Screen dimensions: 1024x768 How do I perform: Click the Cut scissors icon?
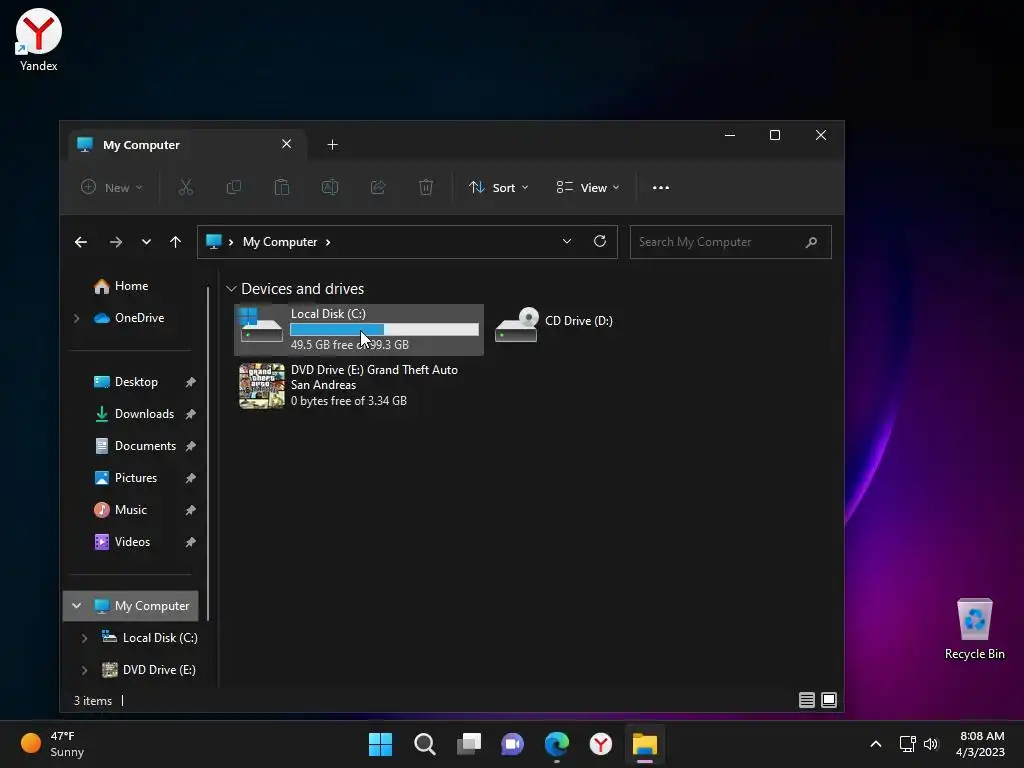click(185, 187)
